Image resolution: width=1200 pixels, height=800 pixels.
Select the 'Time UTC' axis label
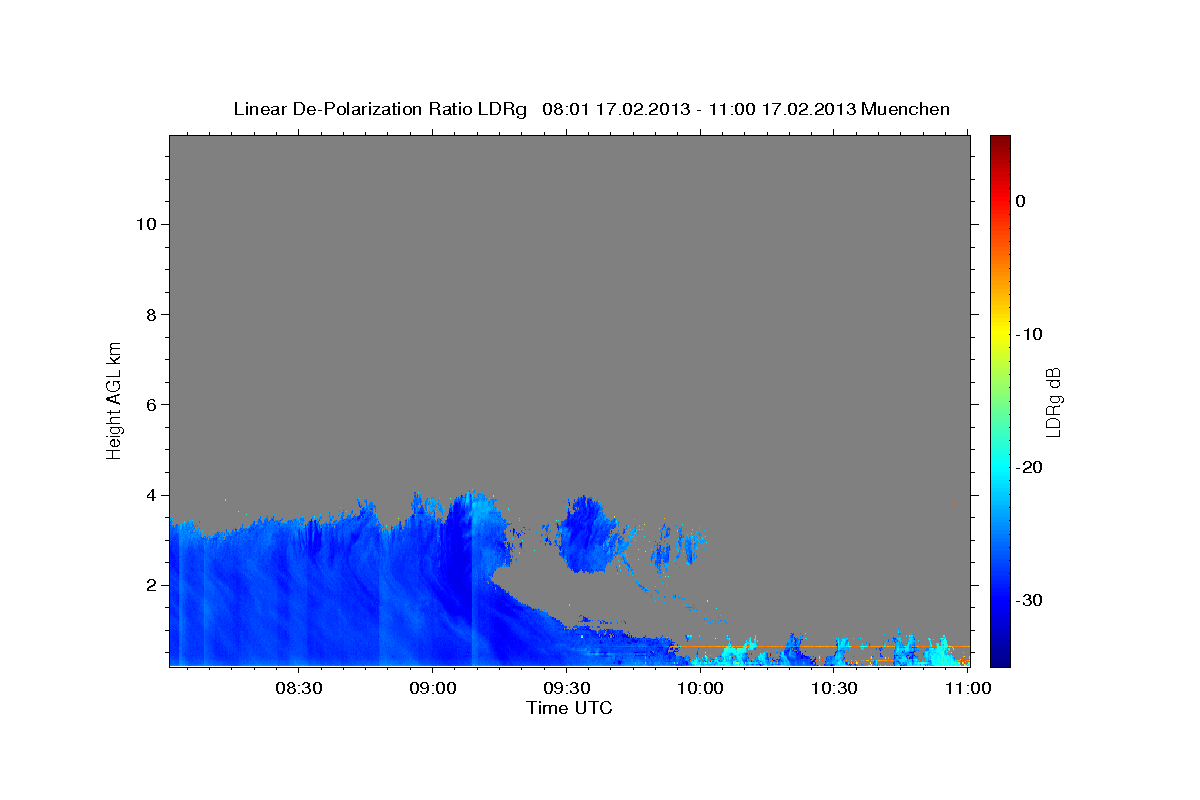(x=569, y=708)
